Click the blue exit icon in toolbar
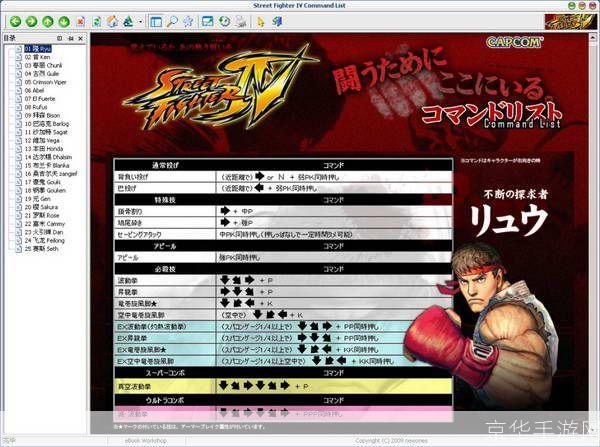 pyautogui.click(x=277, y=21)
